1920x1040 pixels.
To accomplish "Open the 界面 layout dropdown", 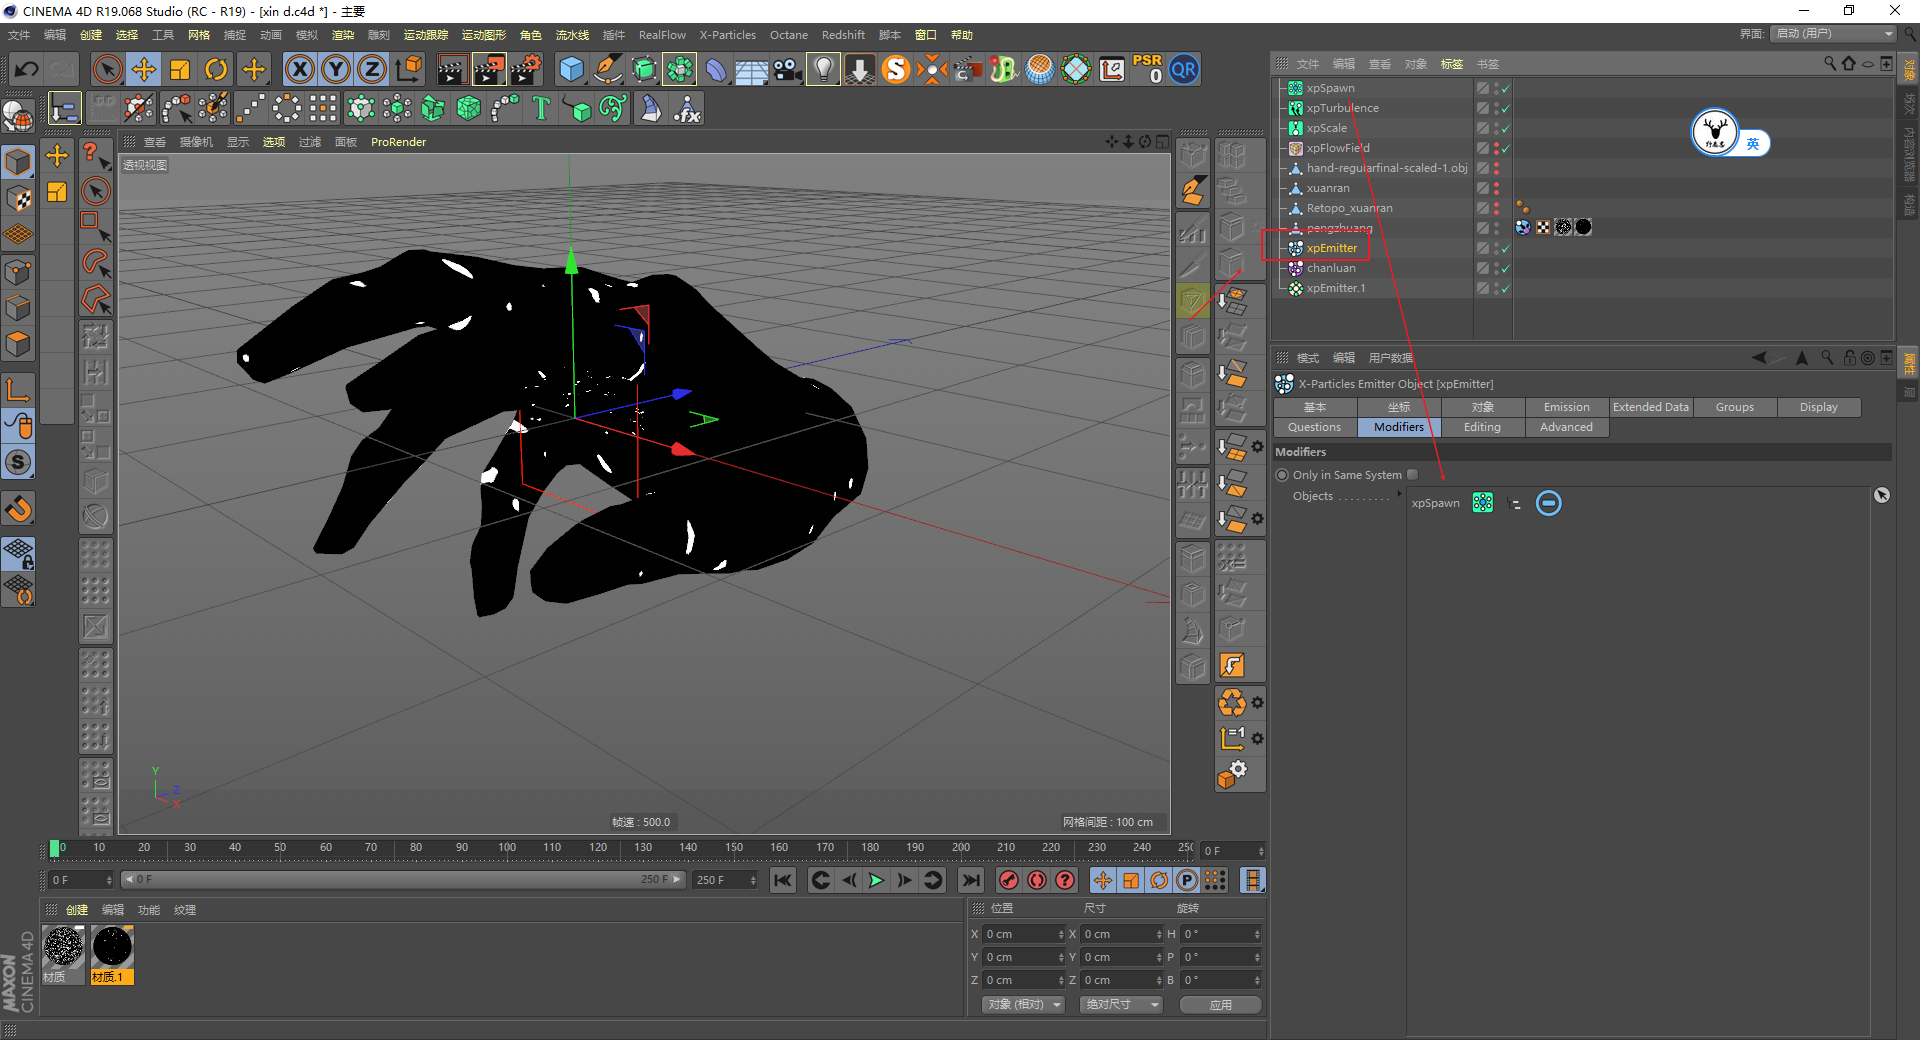I will click(1833, 34).
